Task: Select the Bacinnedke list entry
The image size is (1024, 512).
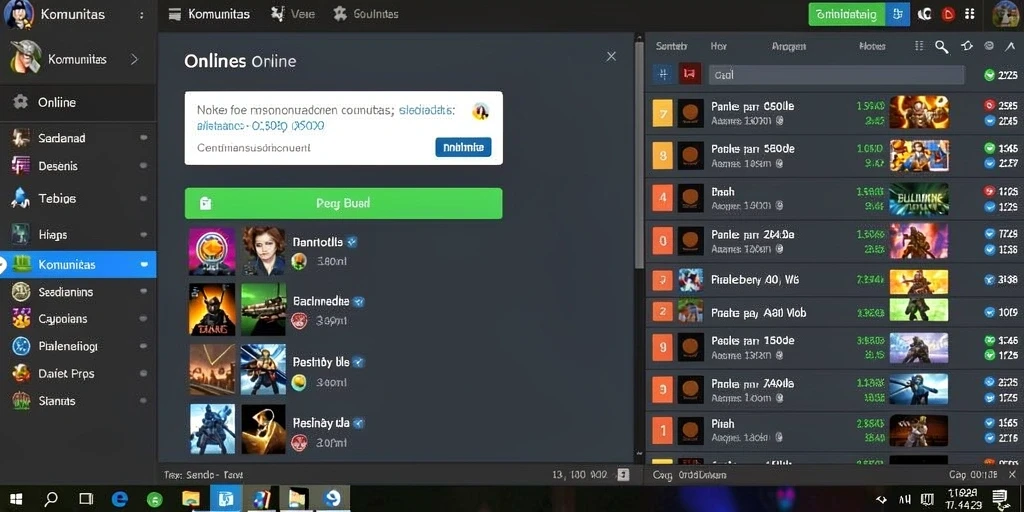Action: (276, 310)
